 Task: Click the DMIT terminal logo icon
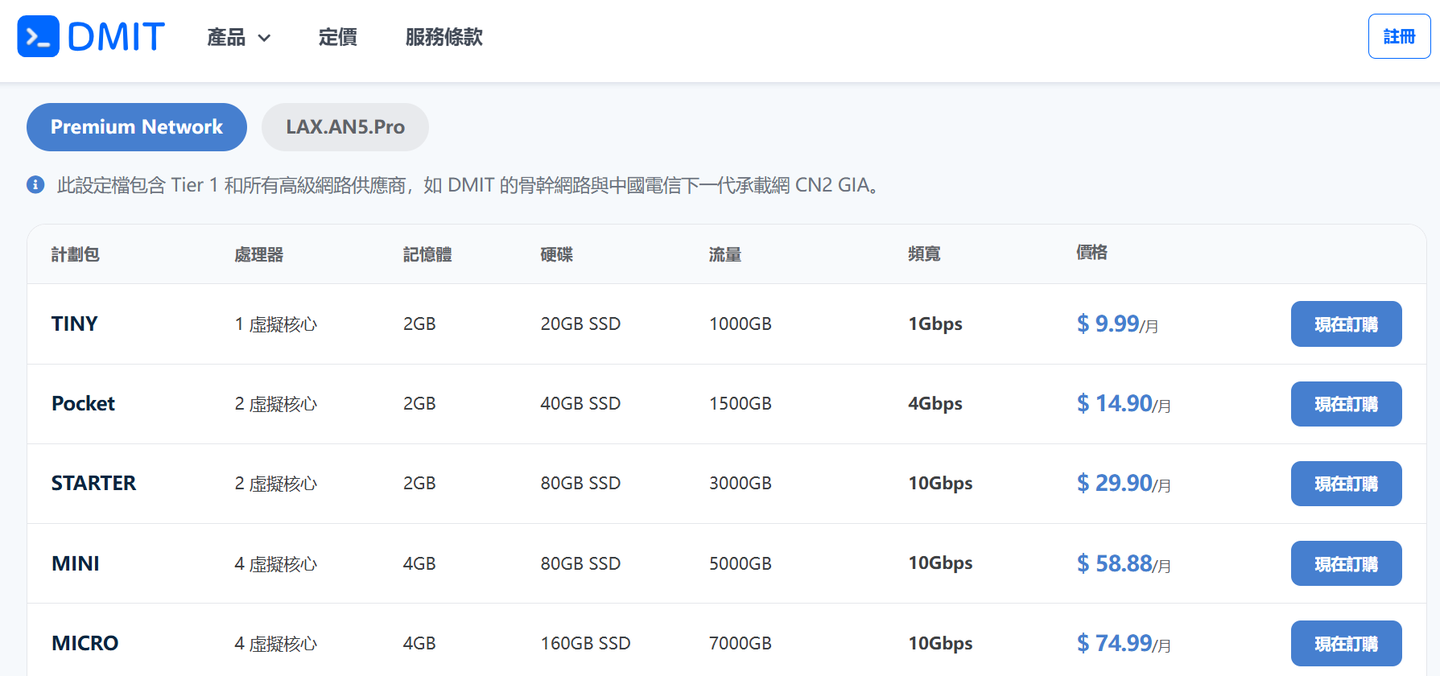coord(38,37)
